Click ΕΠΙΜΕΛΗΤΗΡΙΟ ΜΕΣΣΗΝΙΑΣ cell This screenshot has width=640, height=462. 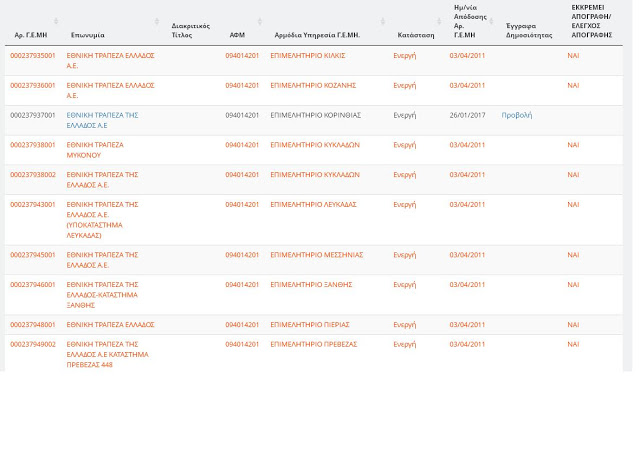tap(317, 255)
